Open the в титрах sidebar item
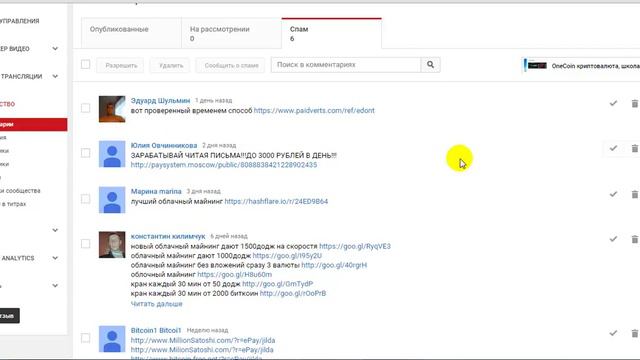Image resolution: width=640 pixels, height=360 pixels. 13,204
